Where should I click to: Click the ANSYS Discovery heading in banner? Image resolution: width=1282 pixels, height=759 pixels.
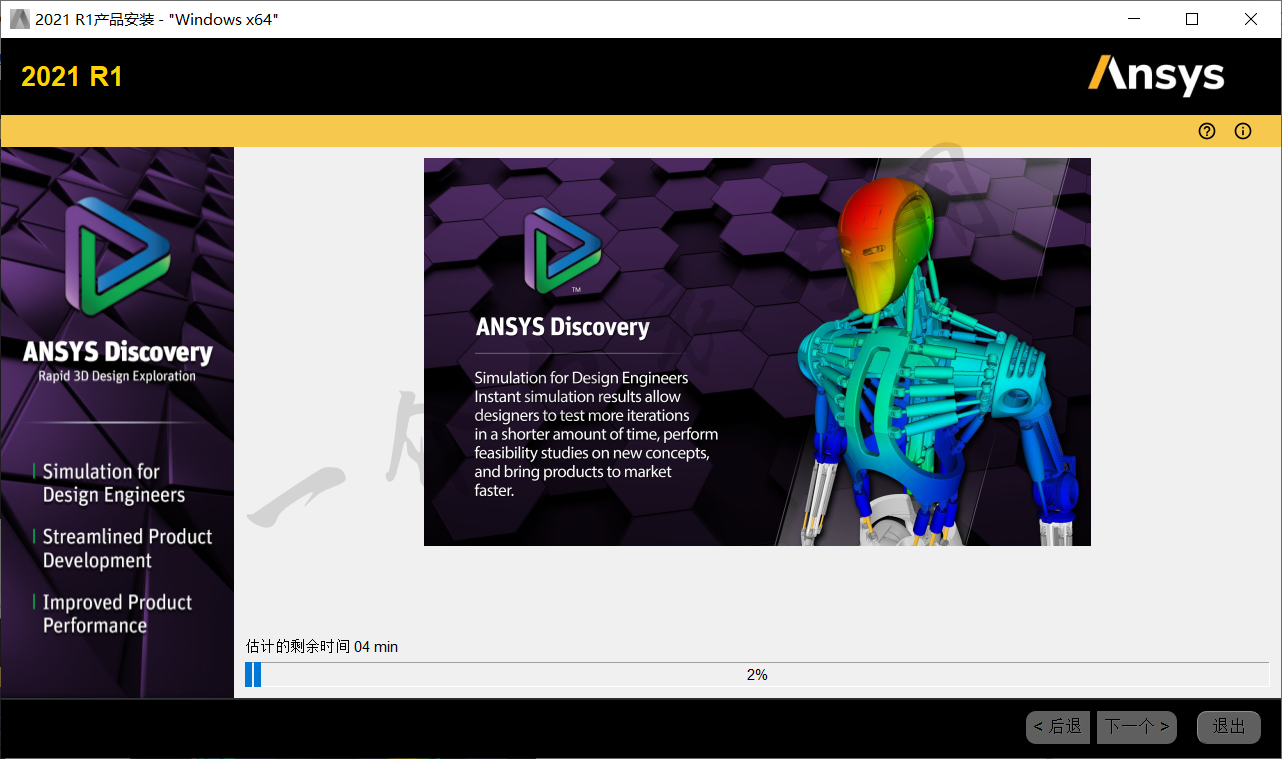point(562,327)
